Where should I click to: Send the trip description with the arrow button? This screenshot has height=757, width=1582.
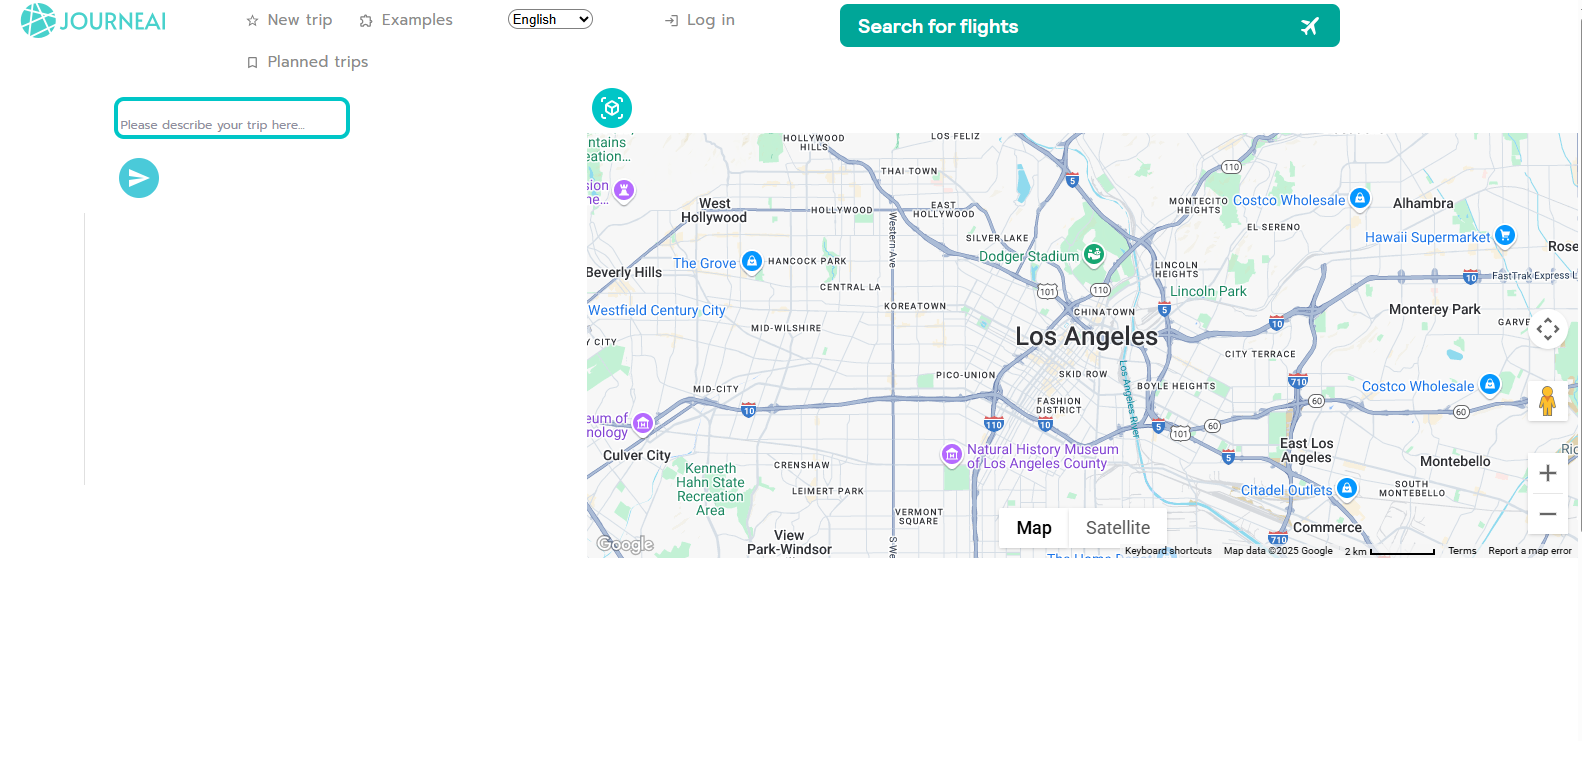click(139, 178)
